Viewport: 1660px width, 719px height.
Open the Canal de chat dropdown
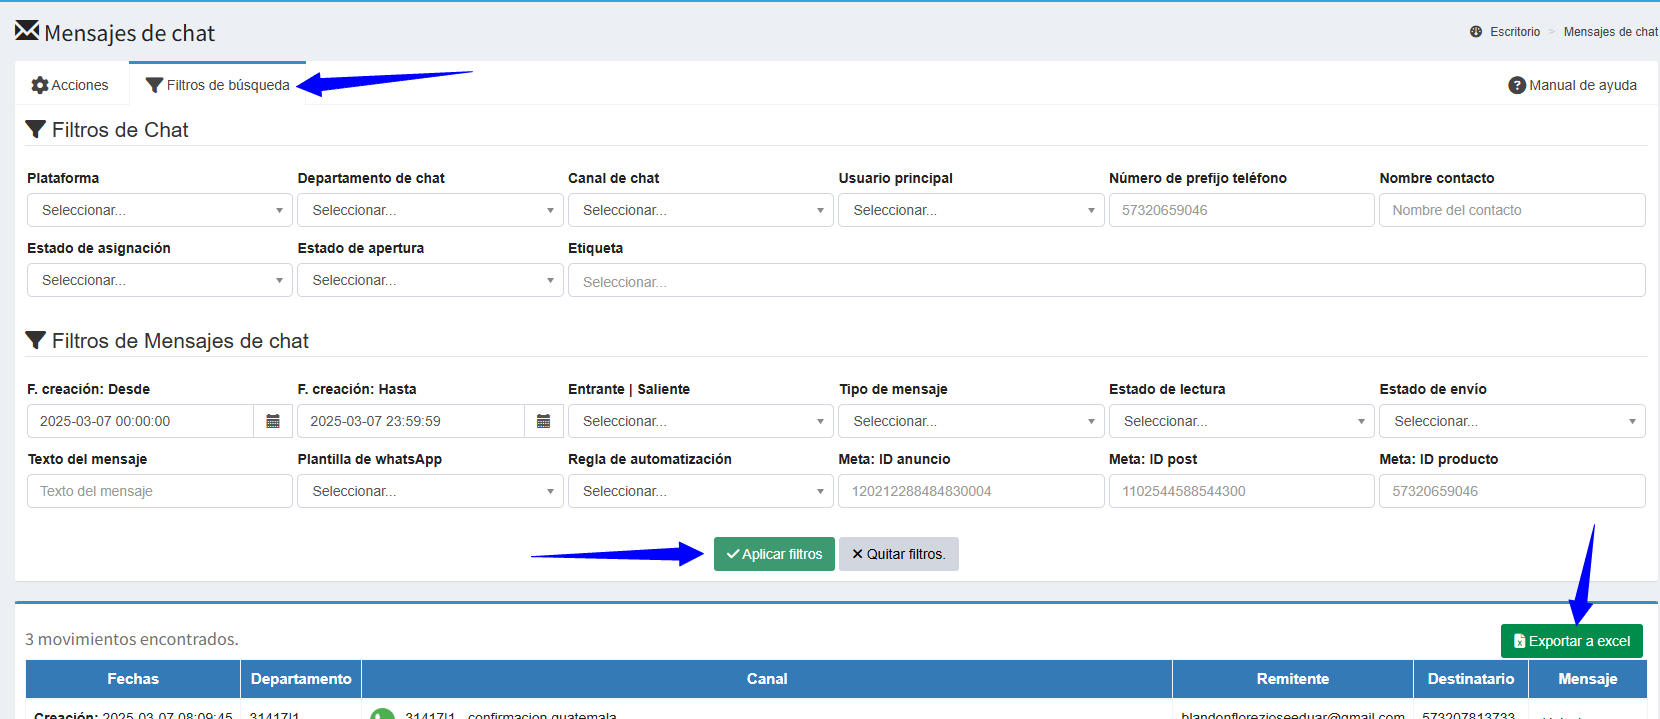pyautogui.click(x=701, y=210)
